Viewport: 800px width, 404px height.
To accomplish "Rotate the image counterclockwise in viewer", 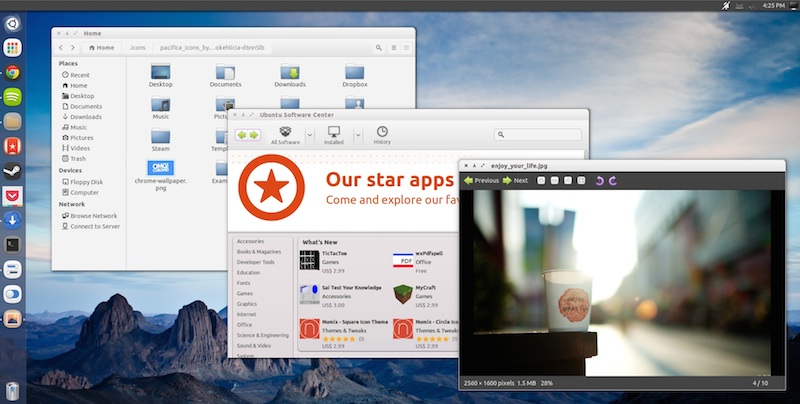I will (599, 181).
